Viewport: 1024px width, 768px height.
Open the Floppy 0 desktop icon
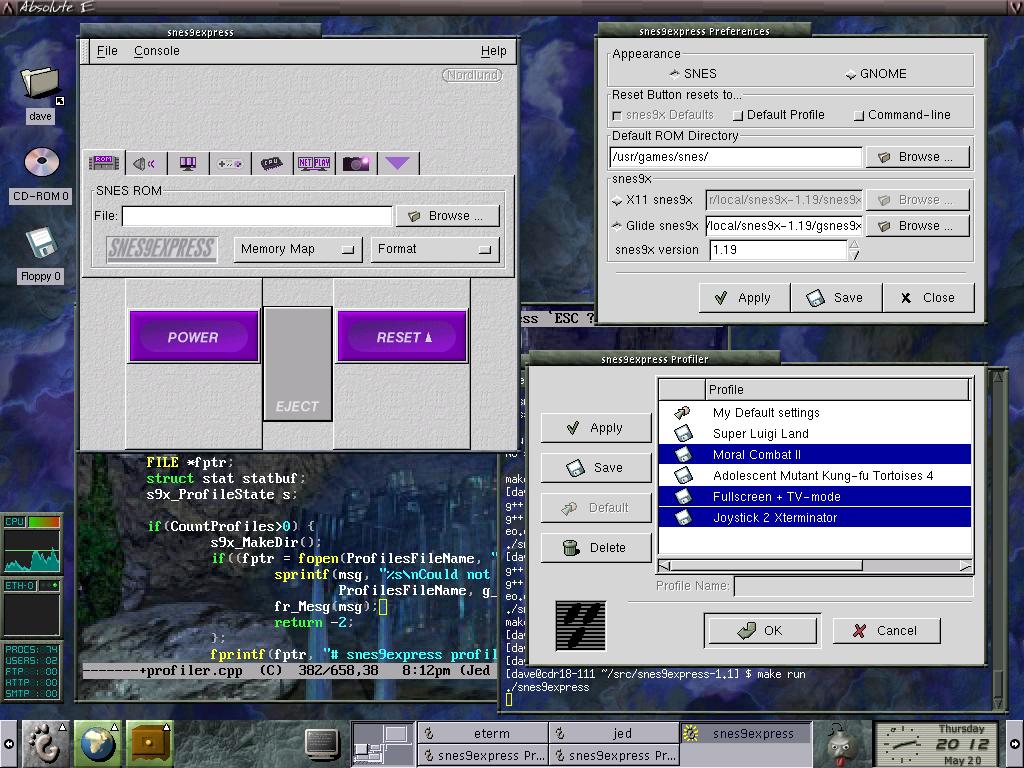(41, 242)
